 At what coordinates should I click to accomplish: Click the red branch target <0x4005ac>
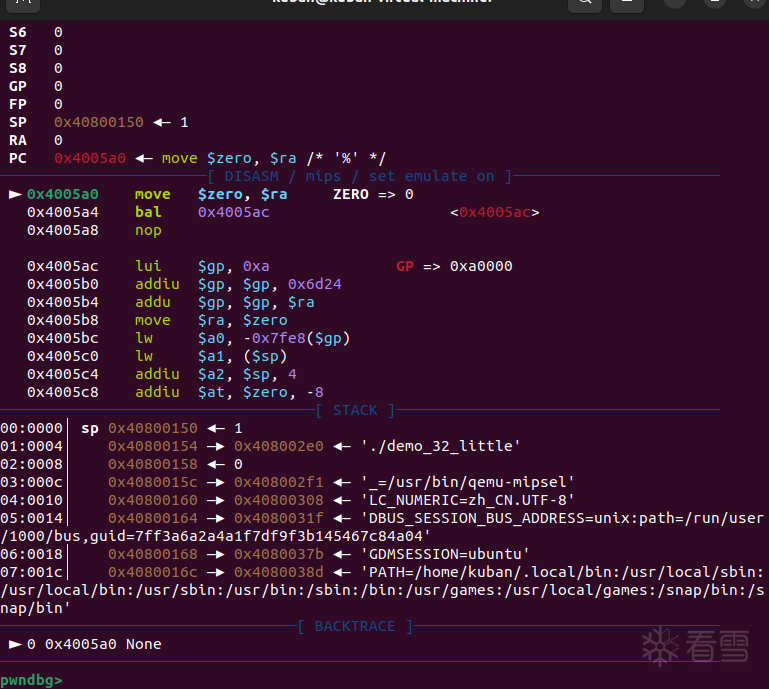494,212
